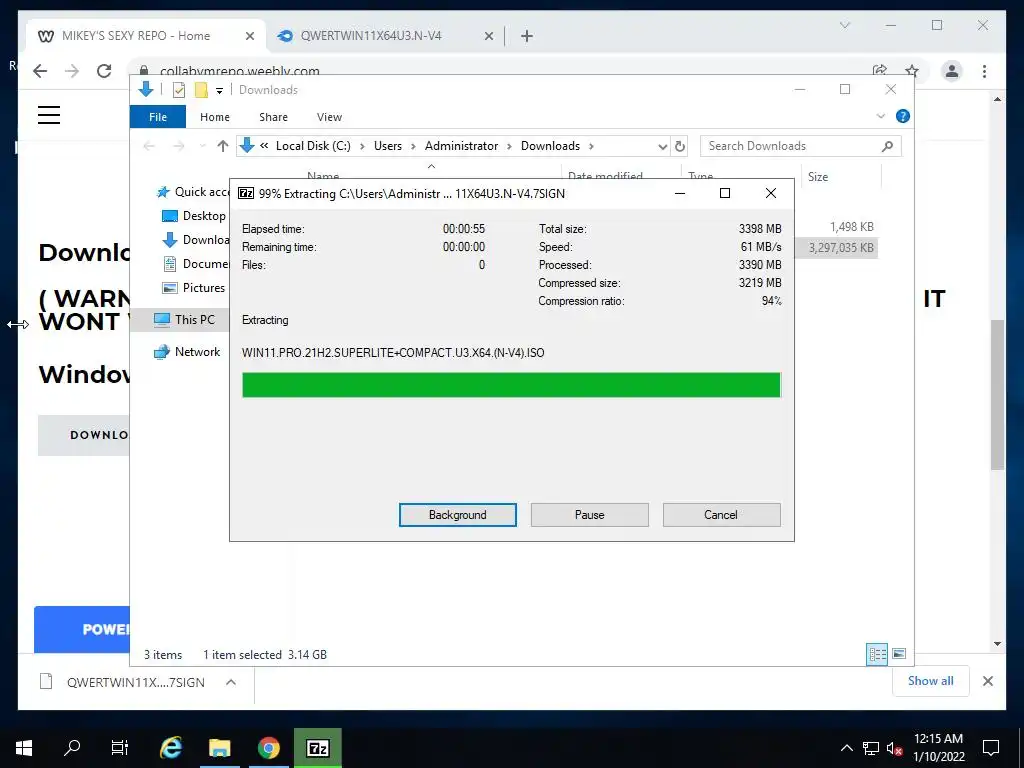Reload the Chrome page

tap(104, 71)
